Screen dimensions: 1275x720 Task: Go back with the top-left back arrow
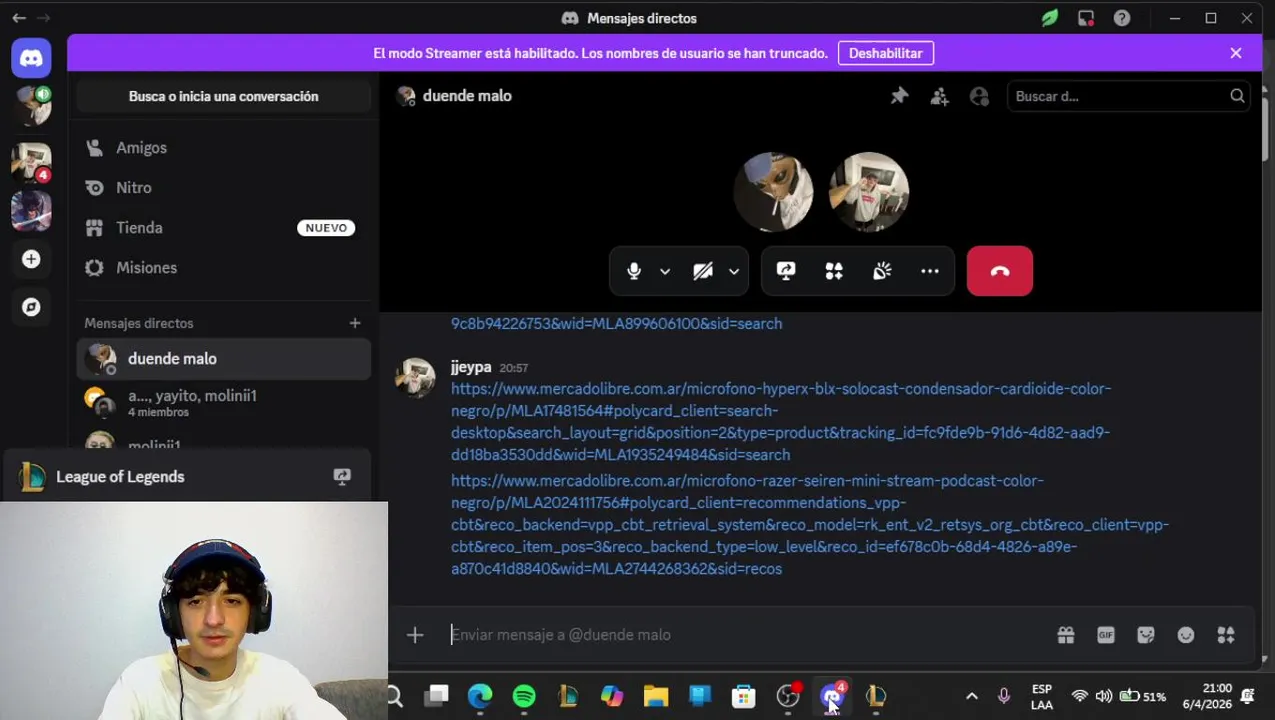click(19, 18)
